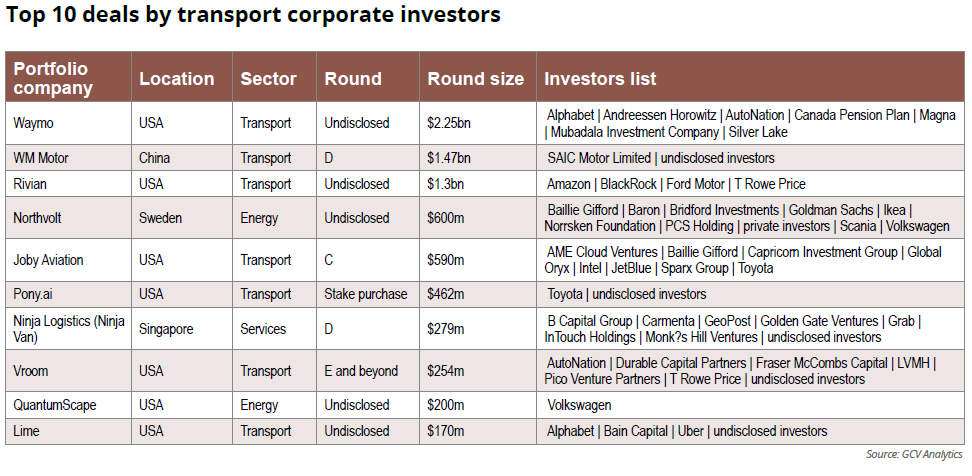The width and height of the screenshot is (972, 476).
Task: Click the Investors list column header
Action: point(600,78)
